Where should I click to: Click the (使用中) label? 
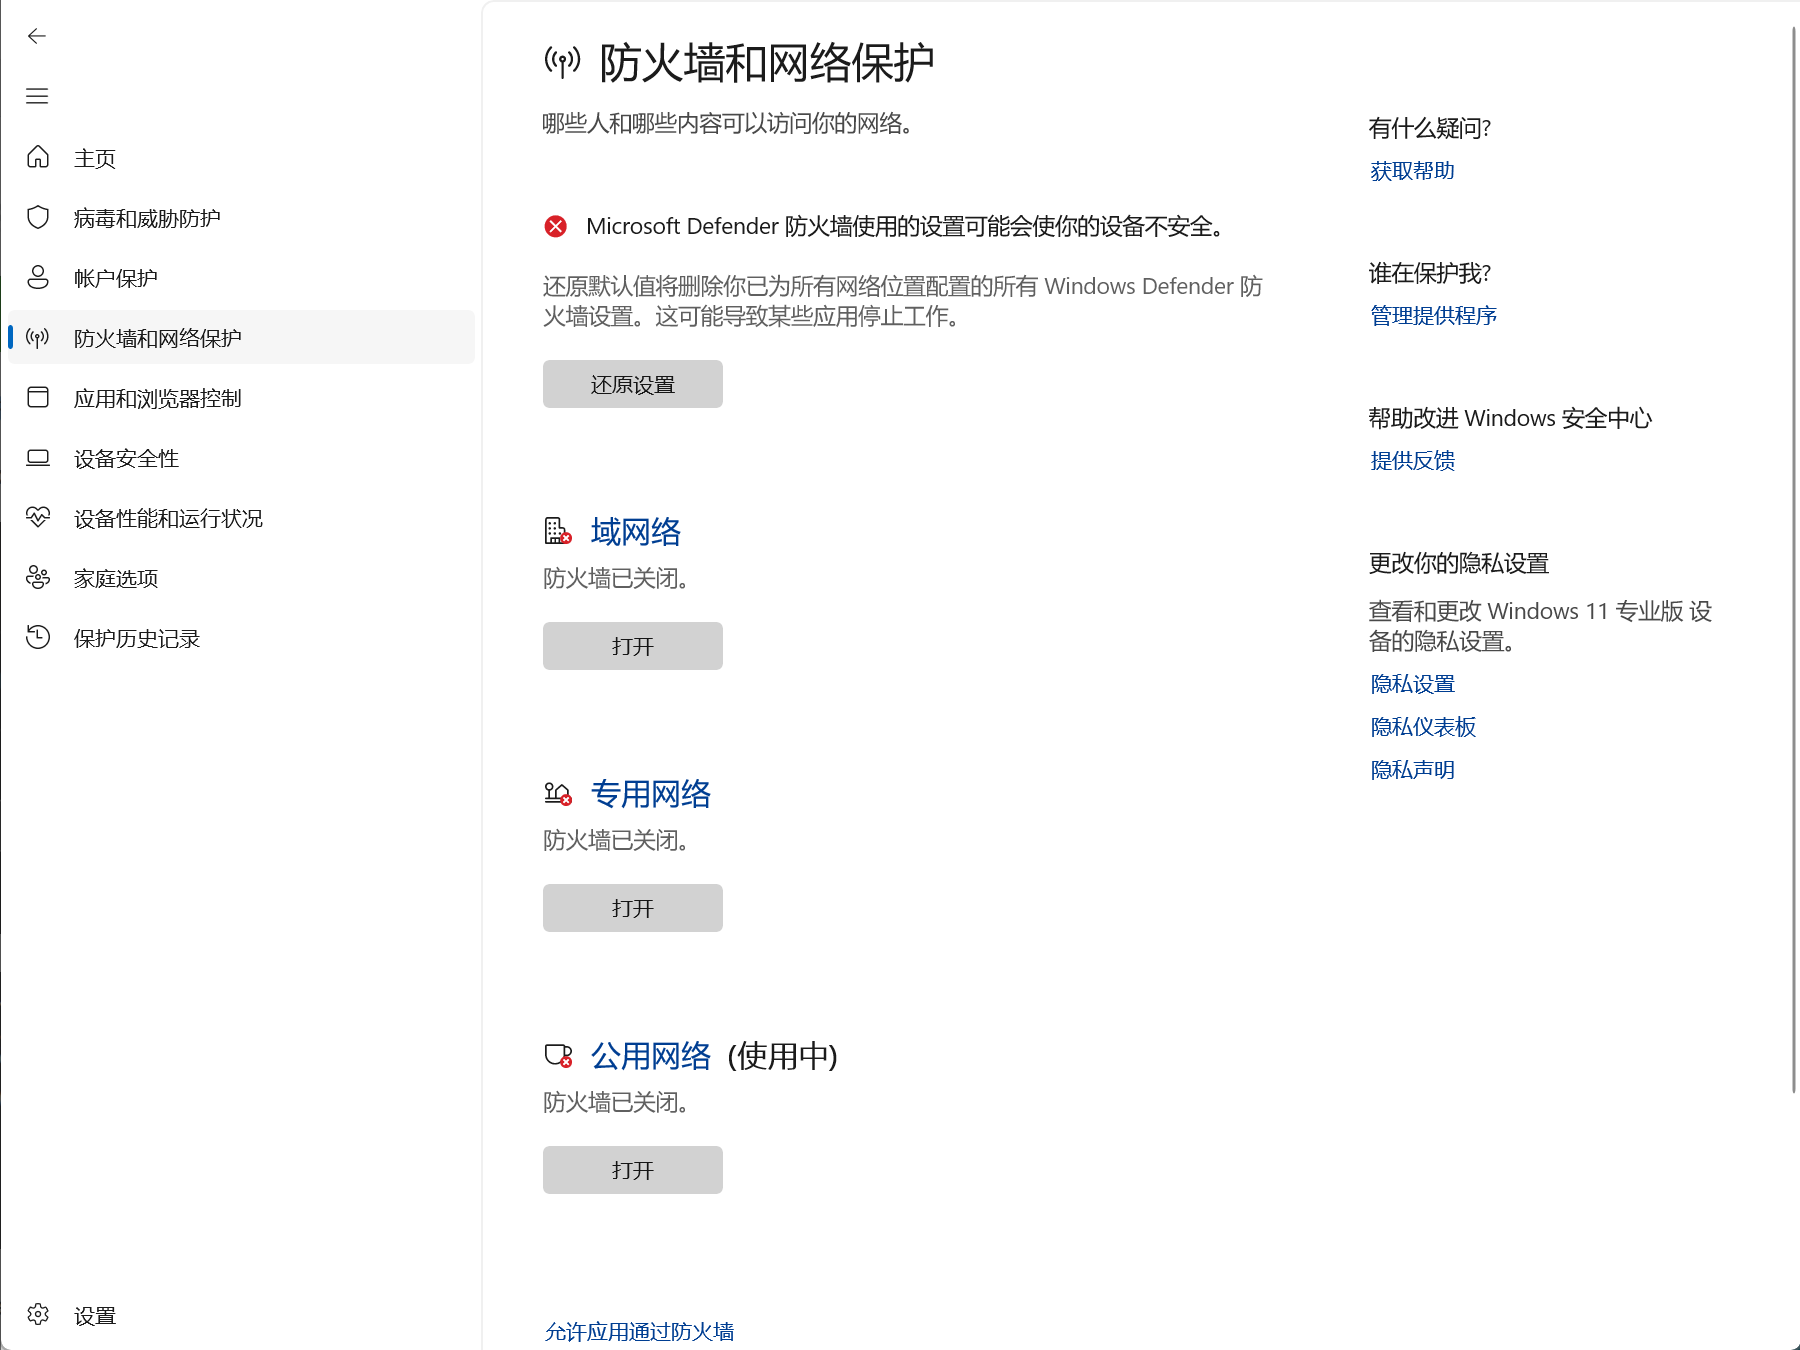[783, 1055]
